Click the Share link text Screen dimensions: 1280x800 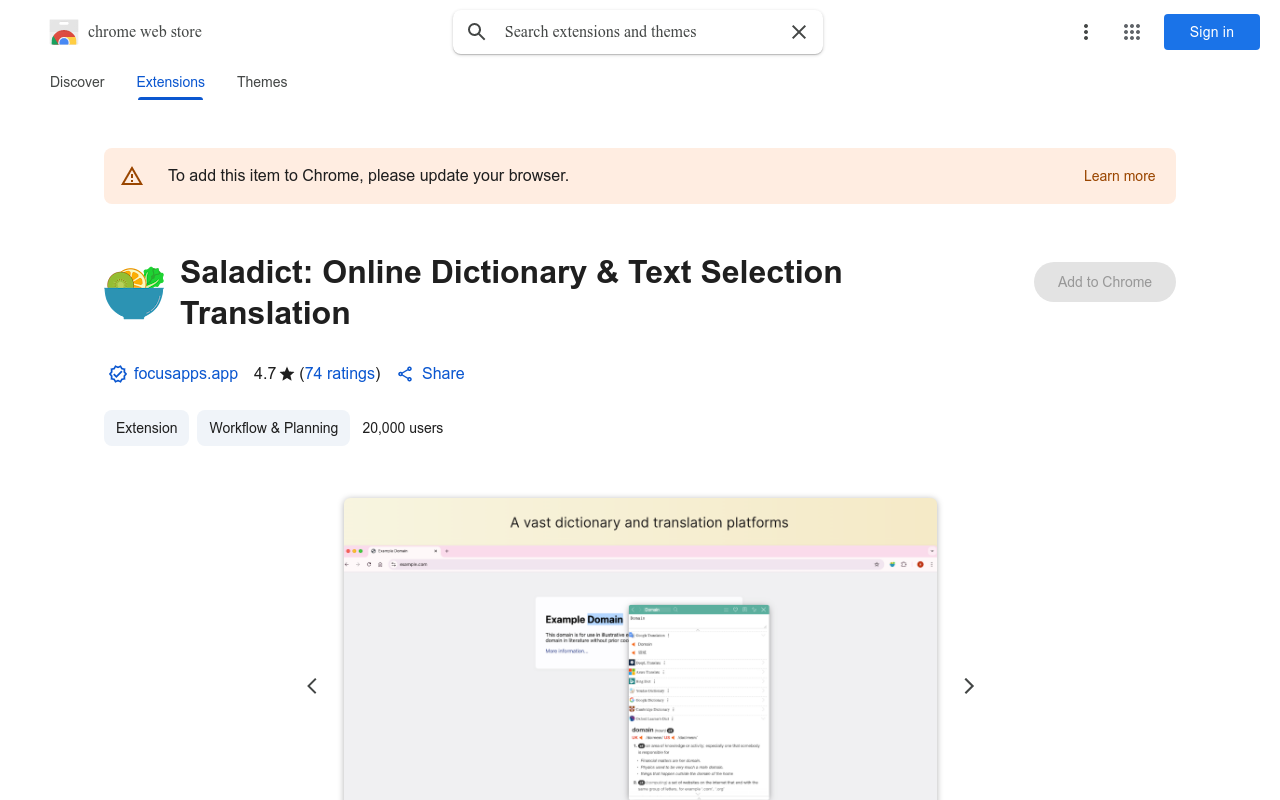click(443, 374)
